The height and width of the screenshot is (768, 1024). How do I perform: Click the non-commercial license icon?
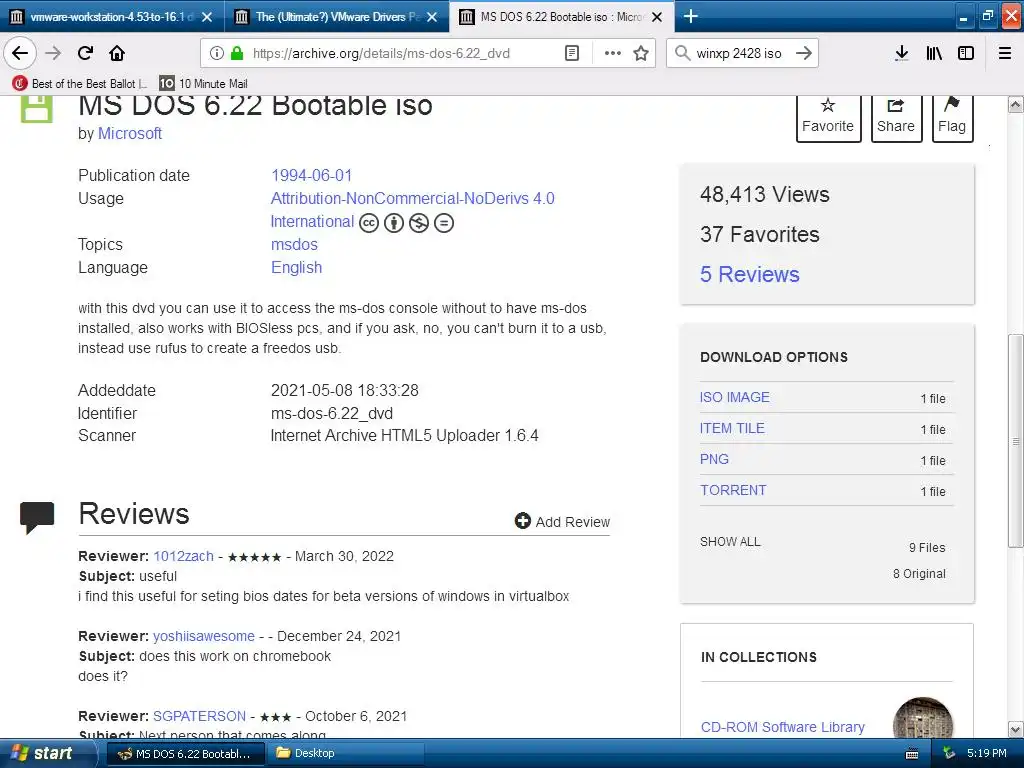(x=419, y=223)
